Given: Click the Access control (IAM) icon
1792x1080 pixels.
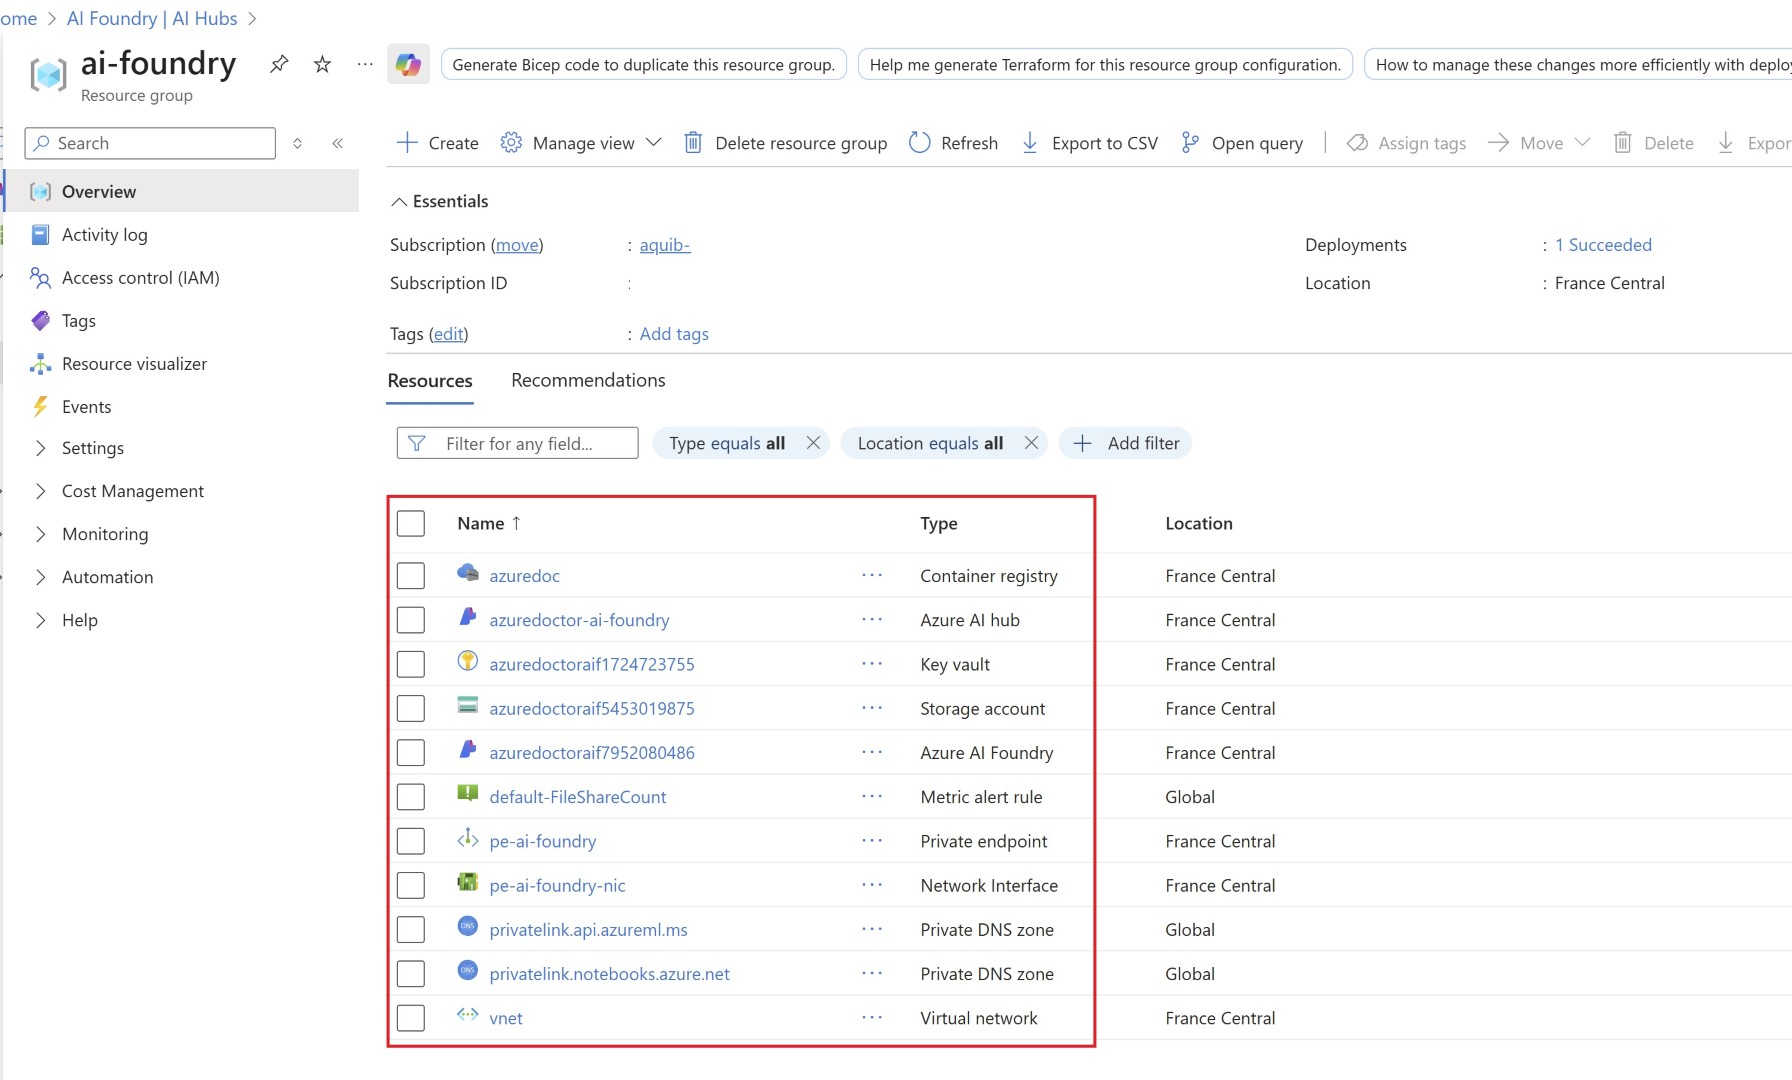Looking at the screenshot, I should tap(40, 278).
